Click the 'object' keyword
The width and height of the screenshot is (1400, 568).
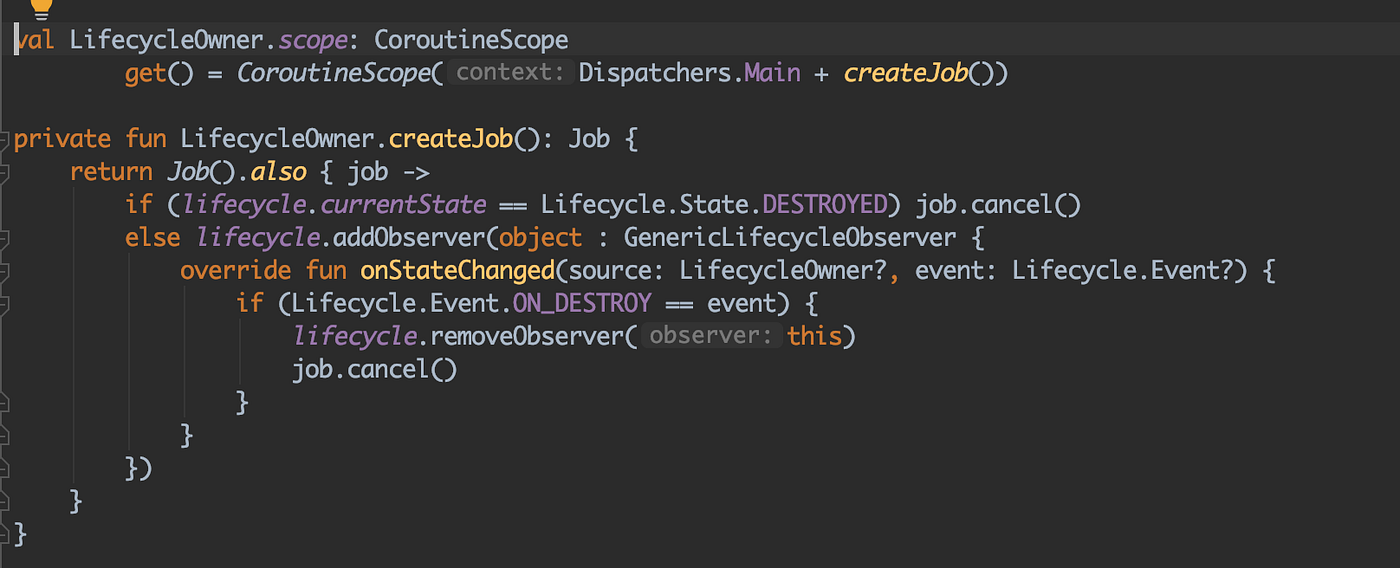click(x=540, y=238)
